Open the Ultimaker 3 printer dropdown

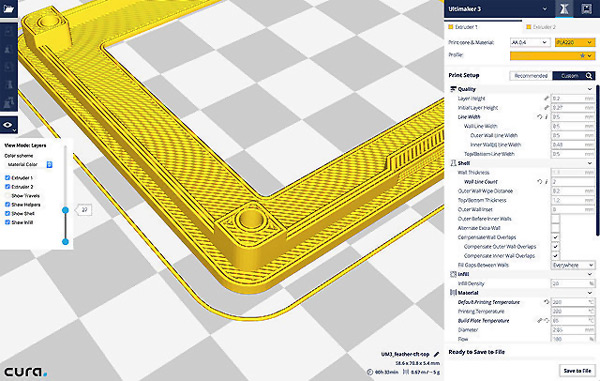tap(498, 8)
